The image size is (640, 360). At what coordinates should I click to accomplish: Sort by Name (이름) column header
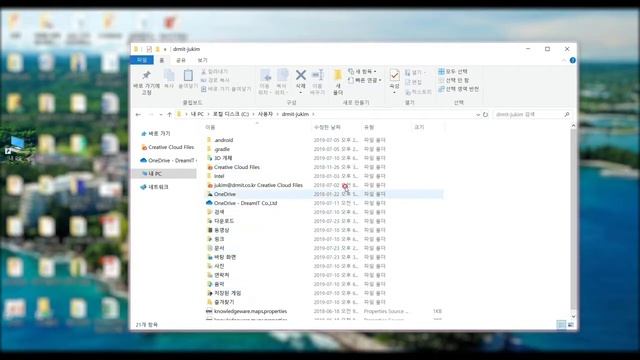point(210,127)
